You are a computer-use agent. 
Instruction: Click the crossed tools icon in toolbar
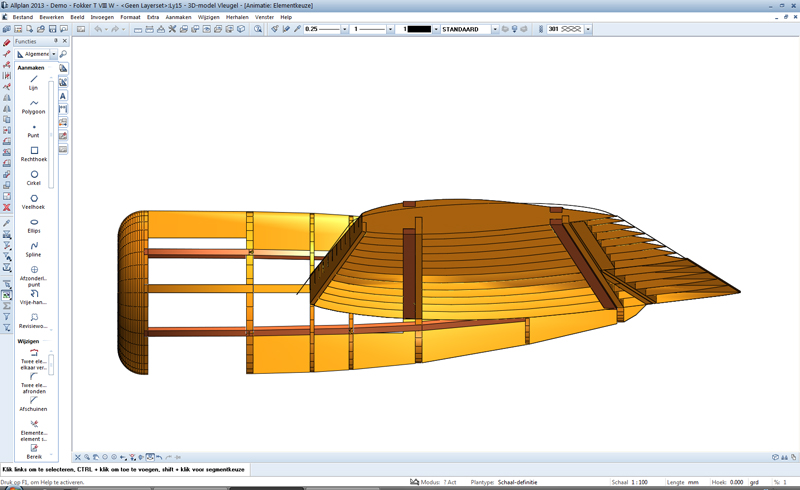(x=172, y=29)
